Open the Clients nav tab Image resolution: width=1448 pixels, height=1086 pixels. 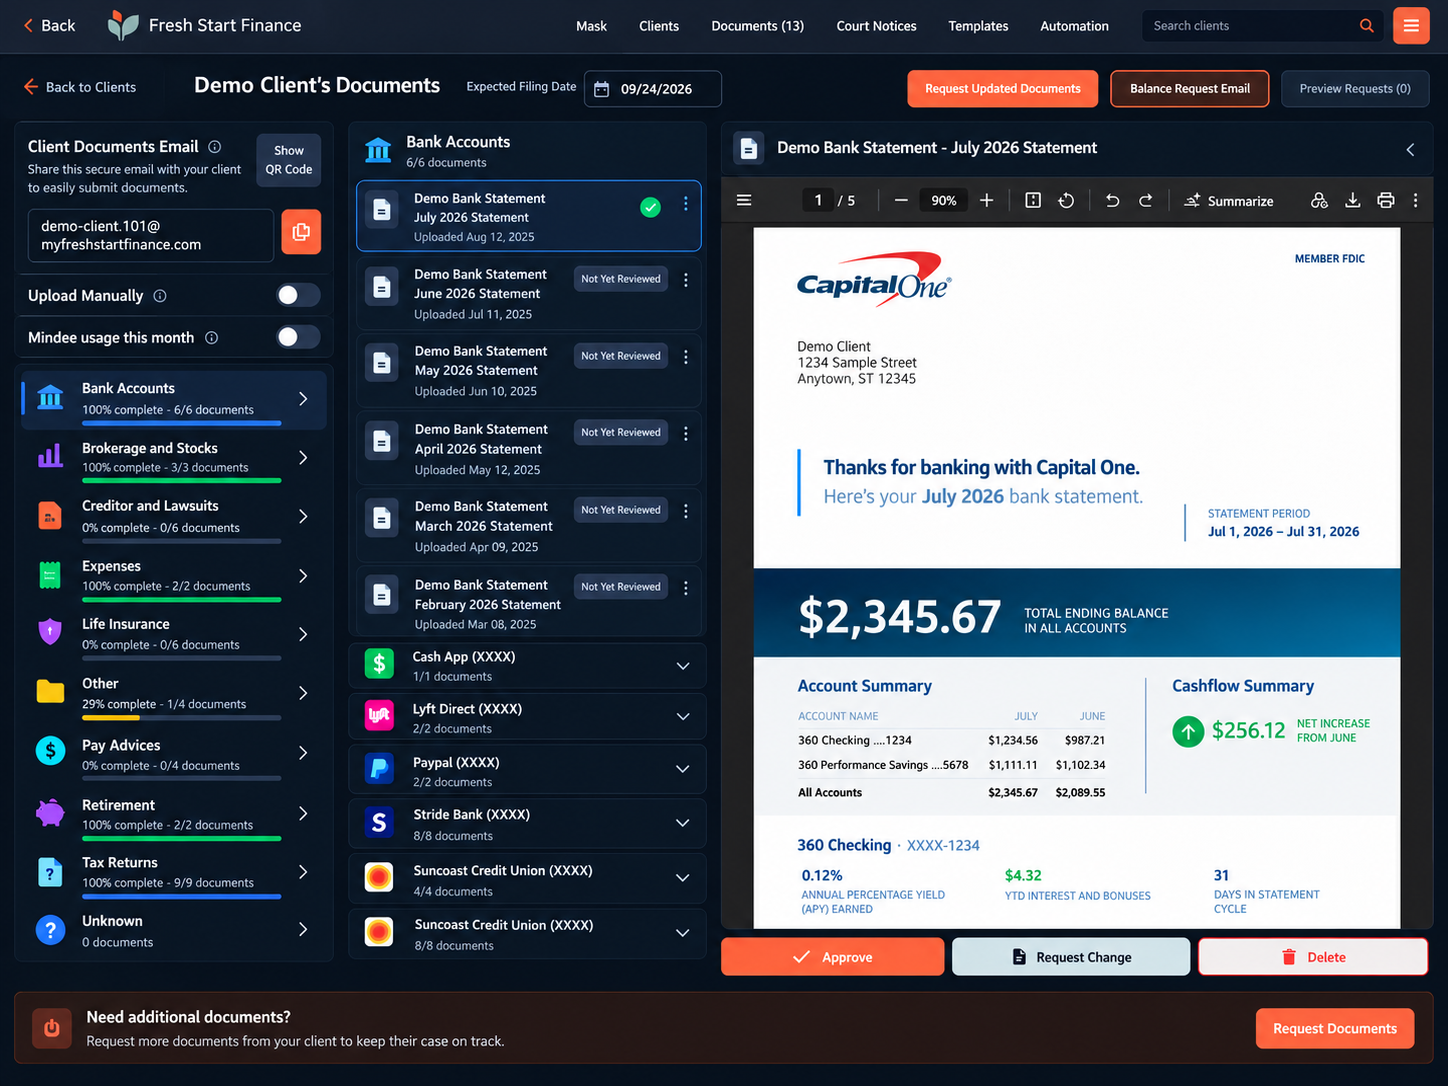tap(659, 26)
